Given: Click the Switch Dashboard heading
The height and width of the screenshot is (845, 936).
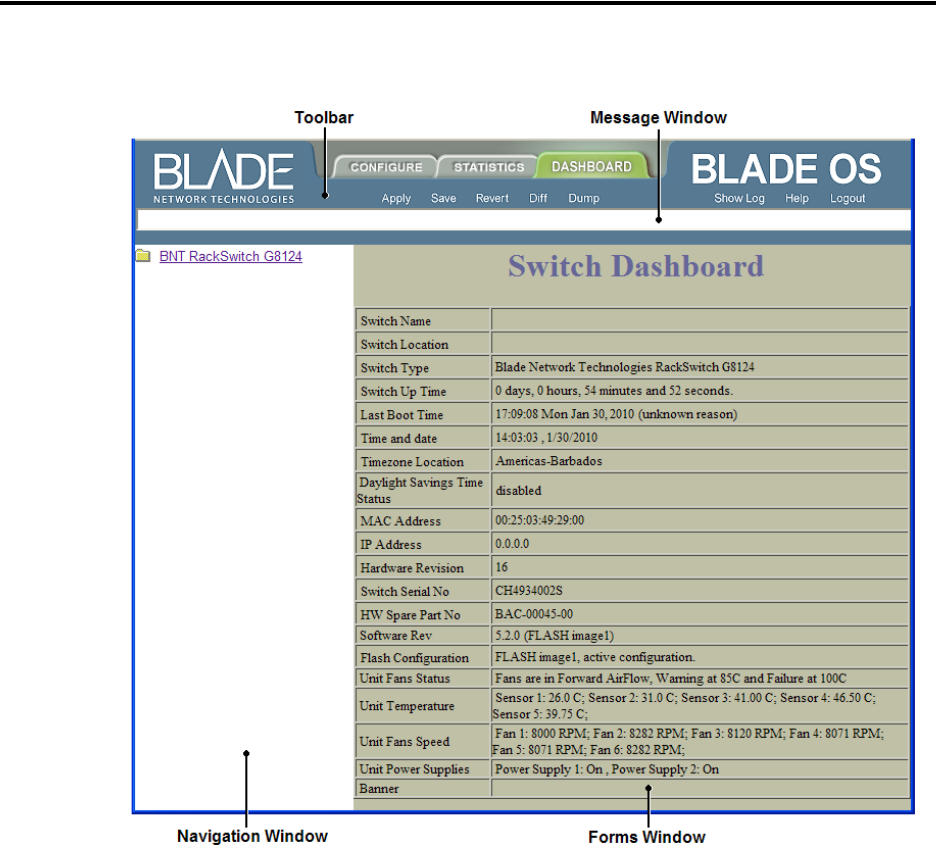Looking at the screenshot, I should [x=636, y=266].
